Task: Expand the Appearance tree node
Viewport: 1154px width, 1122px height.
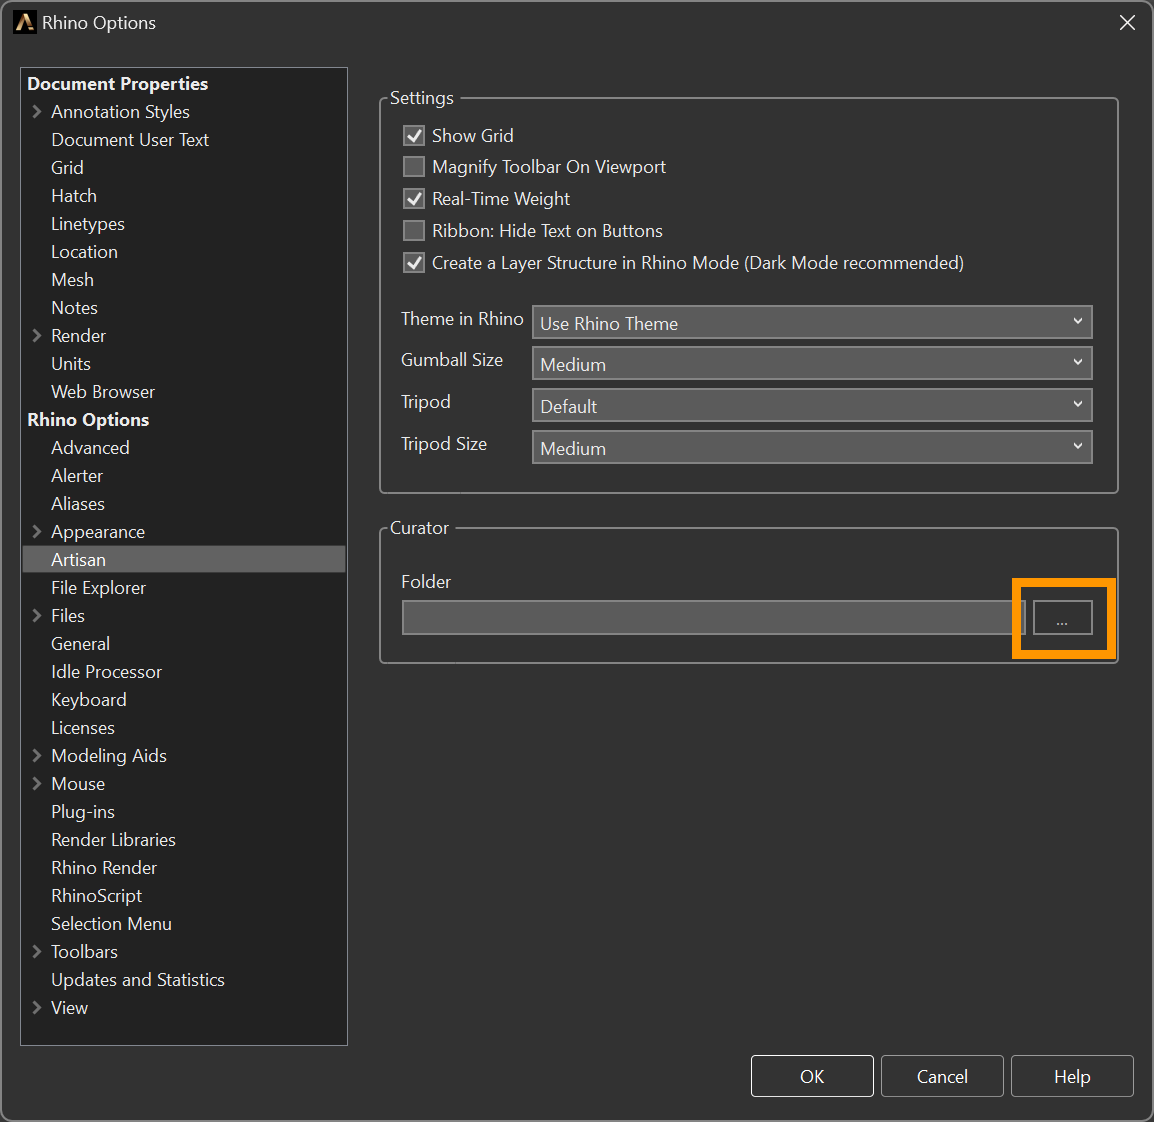Action: click(37, 532)
